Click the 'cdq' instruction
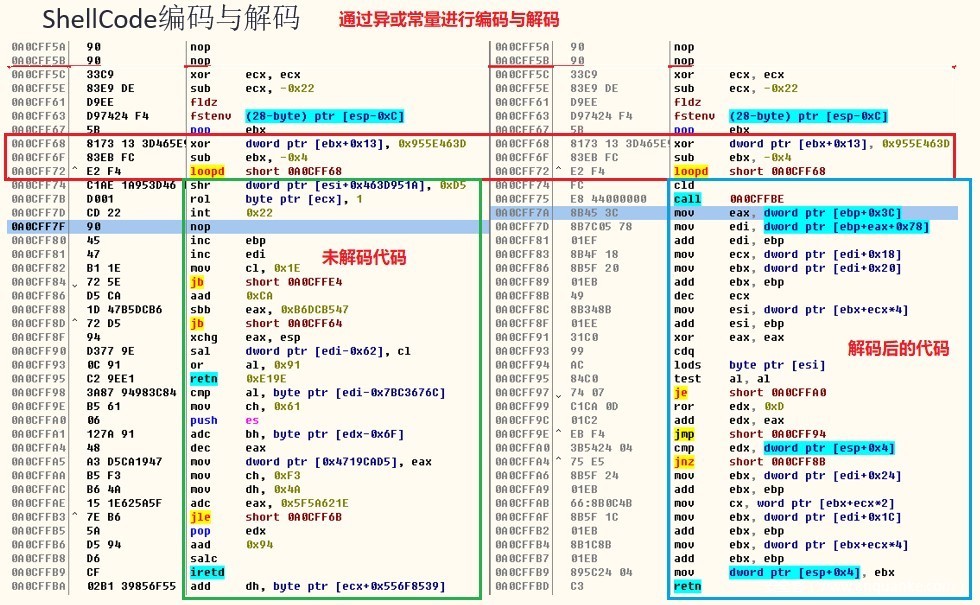This screenshot has height=605, width=980. [x=684, y=351]
